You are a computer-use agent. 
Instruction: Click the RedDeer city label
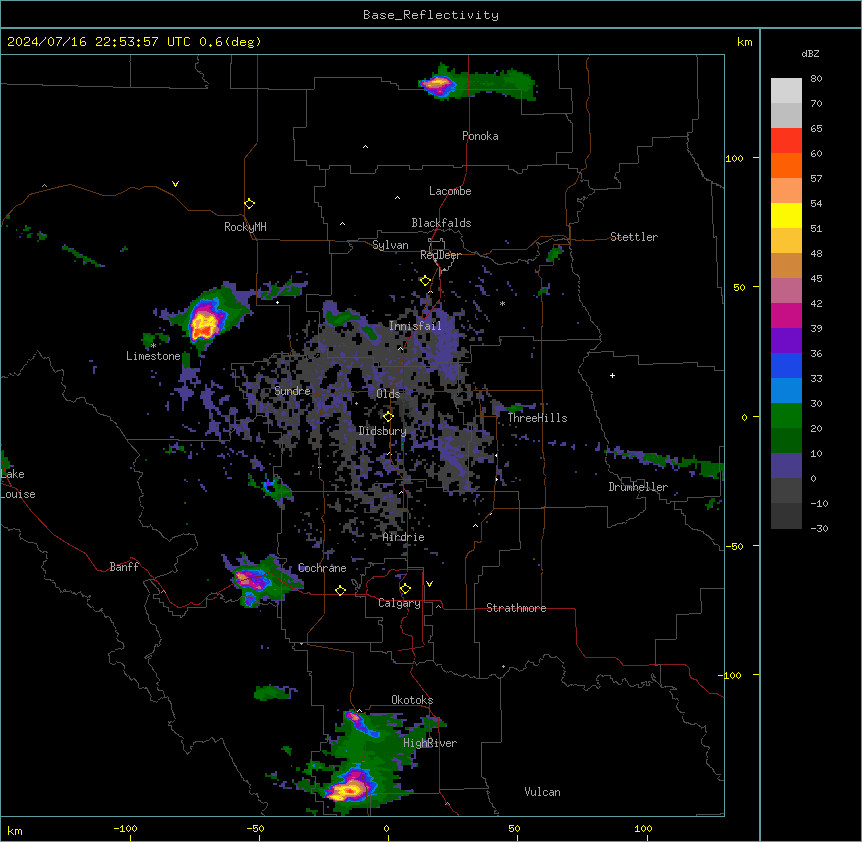[x=440, y=255]
